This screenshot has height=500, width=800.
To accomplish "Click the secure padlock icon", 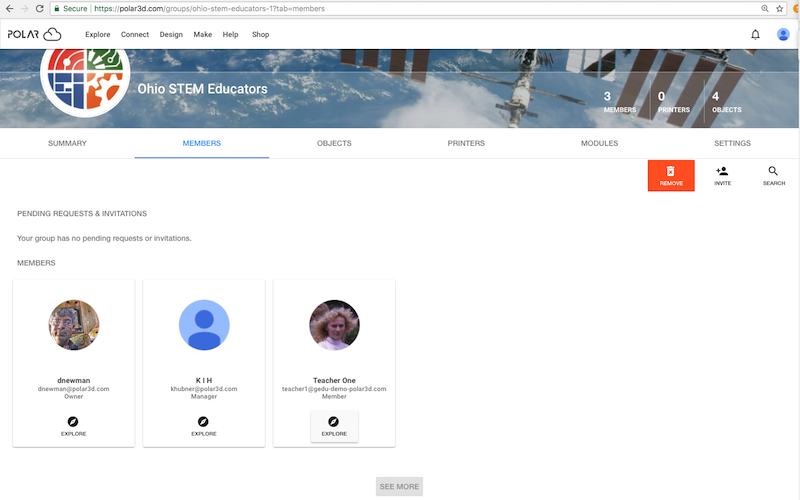I will (x=57, y=9).
